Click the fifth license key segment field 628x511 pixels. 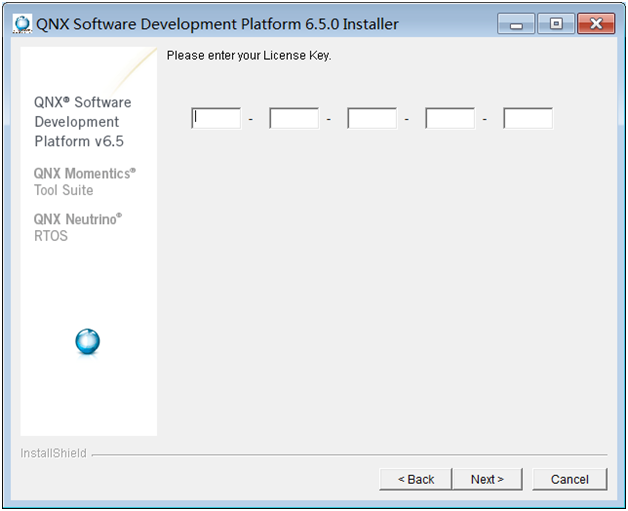(x=528, y=118)
